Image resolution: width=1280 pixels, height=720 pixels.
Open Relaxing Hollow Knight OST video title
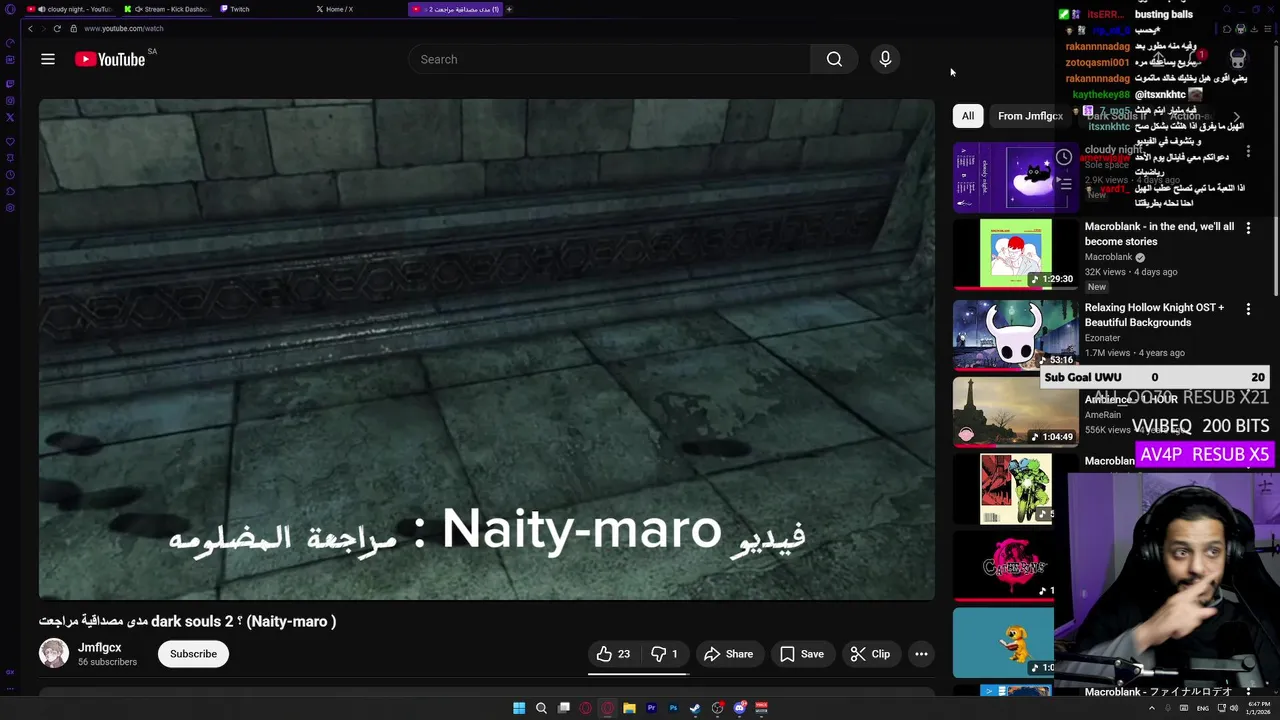coord(1154,315)
